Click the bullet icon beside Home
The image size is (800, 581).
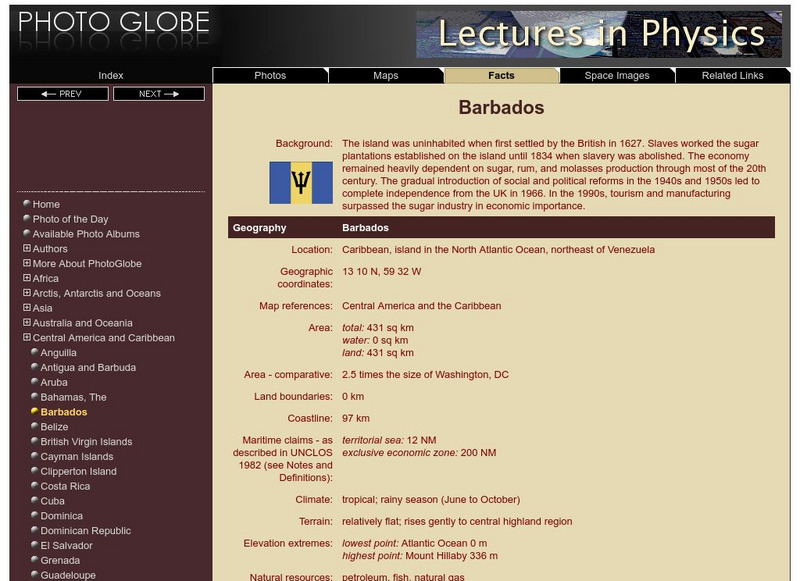click(27, 204)
